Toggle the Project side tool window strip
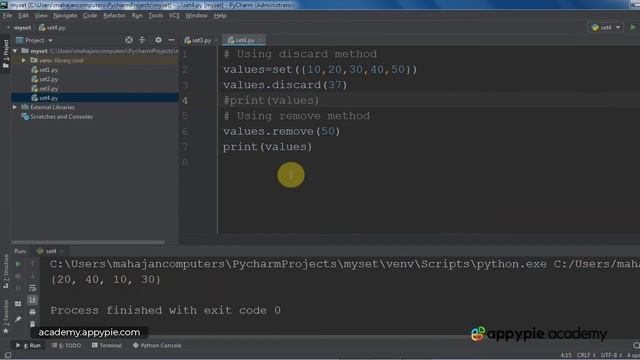This screenshot has width=640, height=360. pyautogui.click(x=6, y=53)
